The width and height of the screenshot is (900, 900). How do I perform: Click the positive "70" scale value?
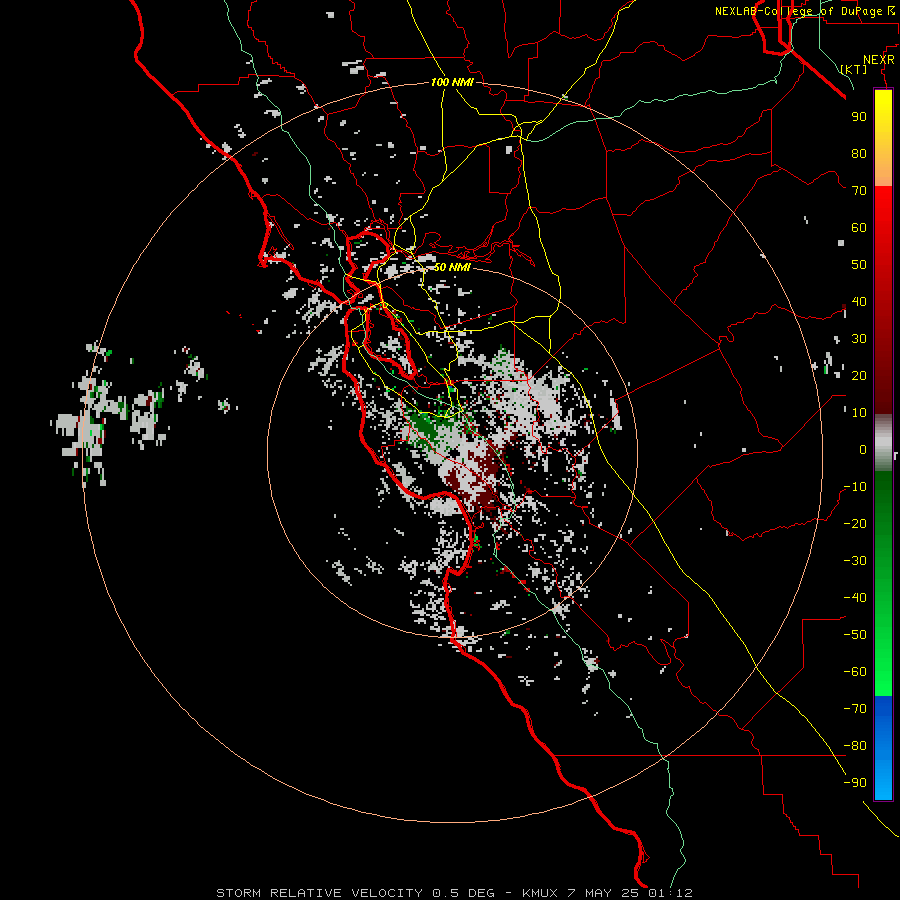[859, 191]
